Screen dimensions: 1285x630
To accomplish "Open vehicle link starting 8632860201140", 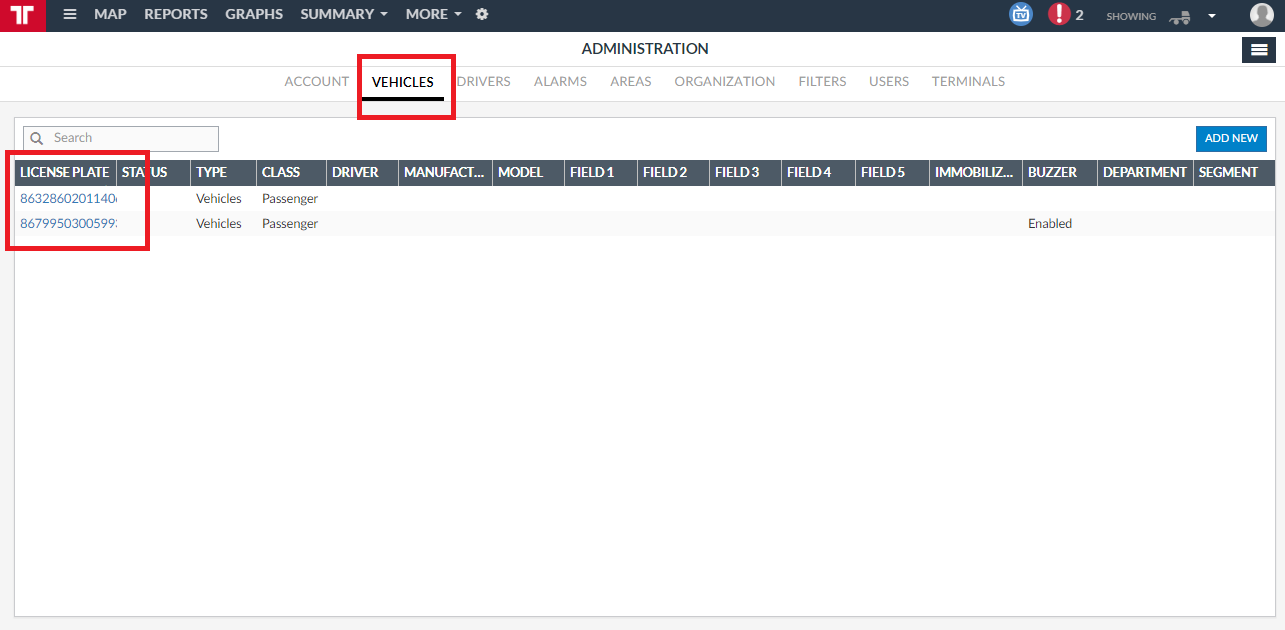I will coord(68,199).
